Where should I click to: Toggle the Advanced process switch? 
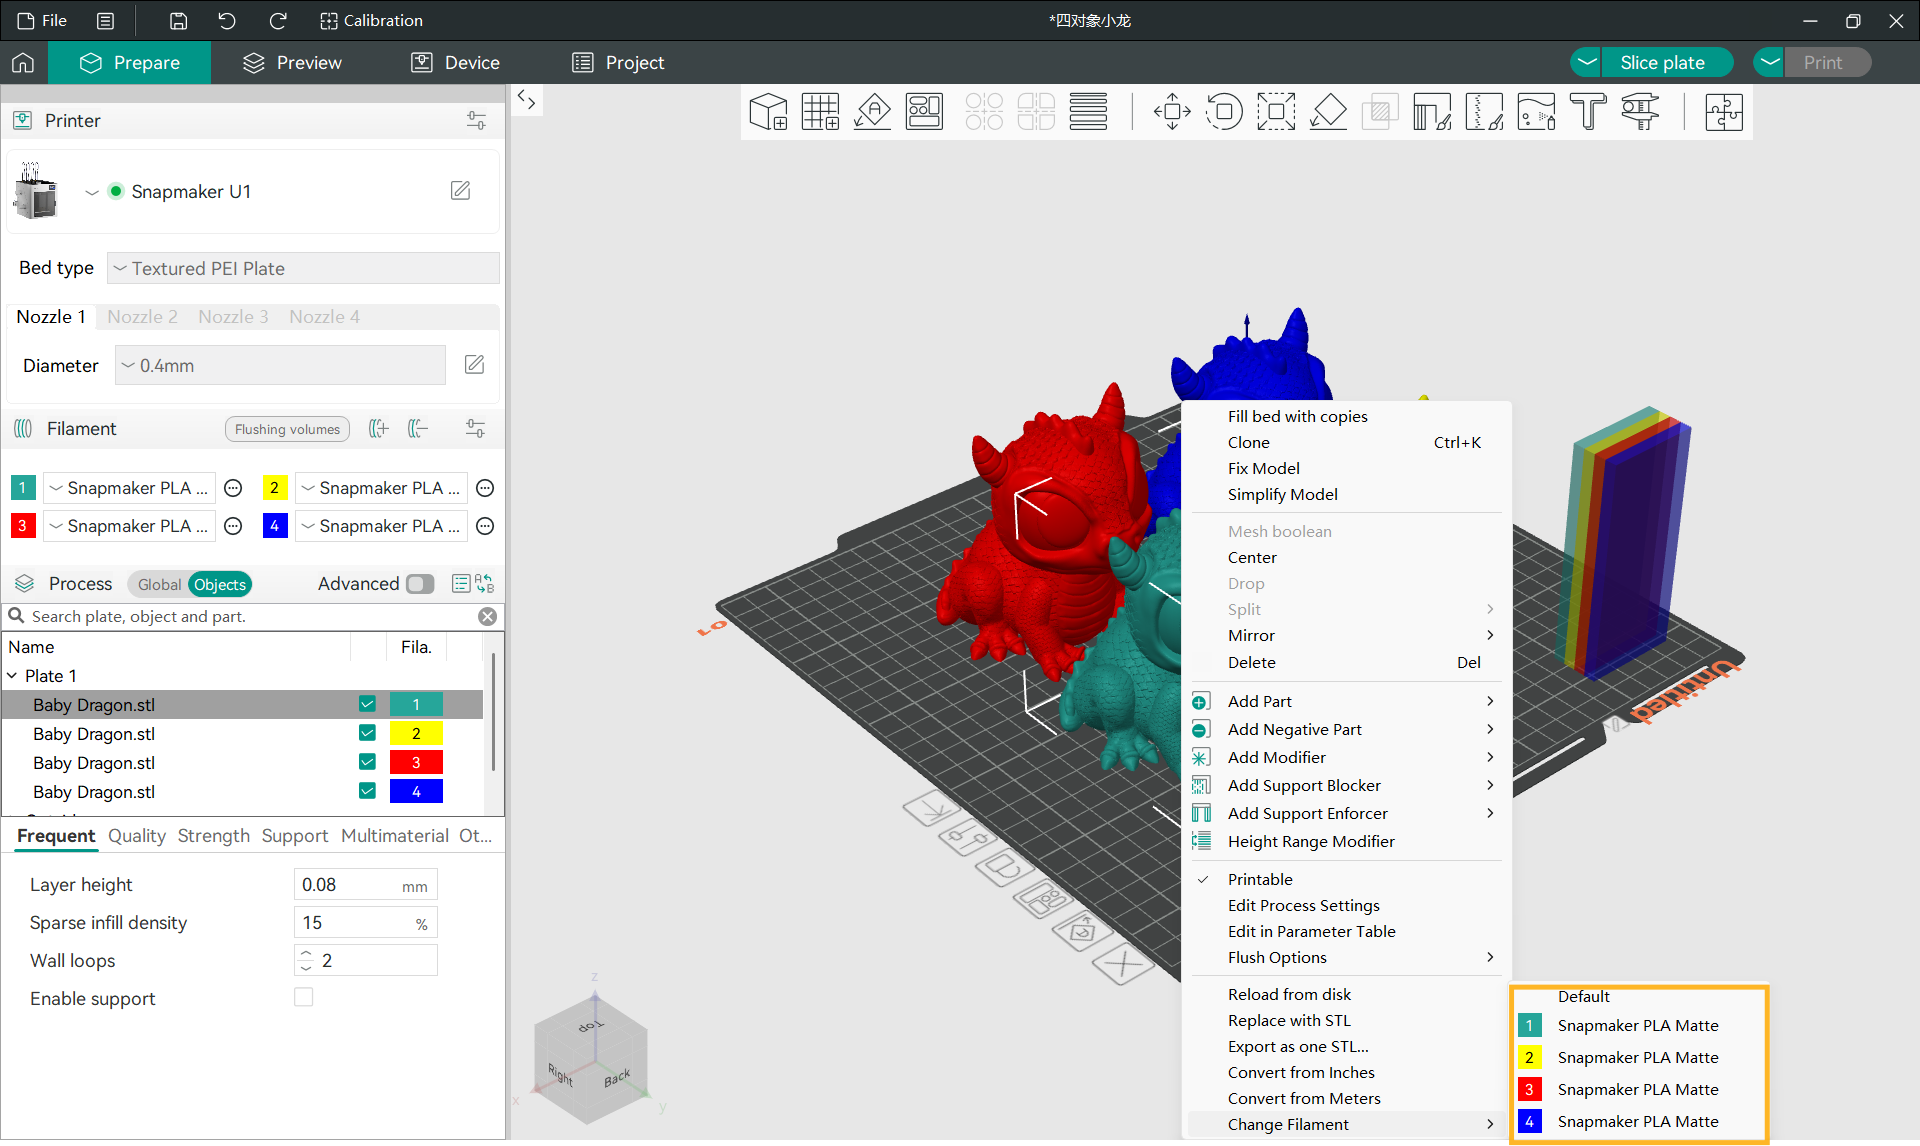pyautogui.click(x=420, y=584)
